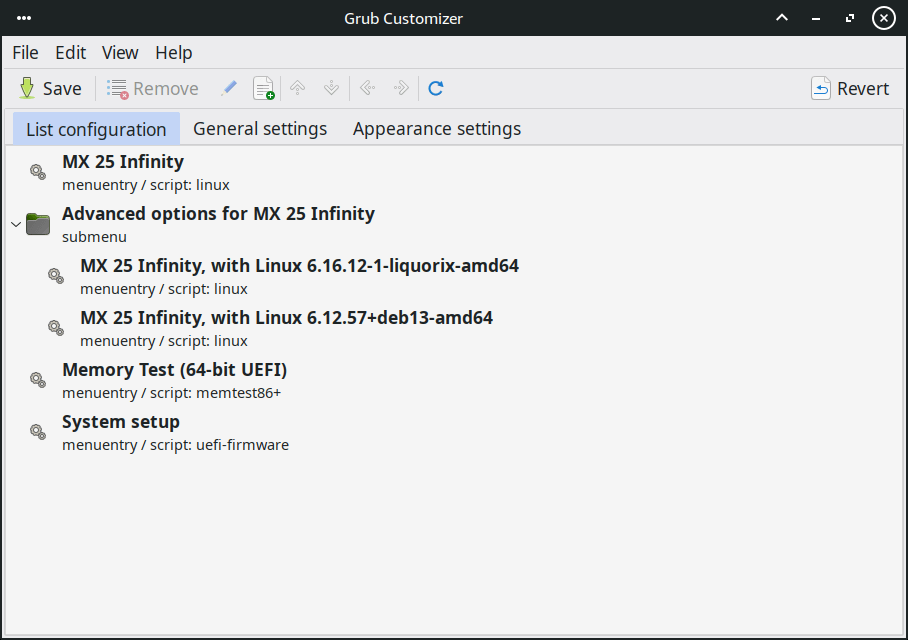Viewport: 908px width, 640px height.
Task: Click the green folder submenu icon
Action: click(38, 224)
